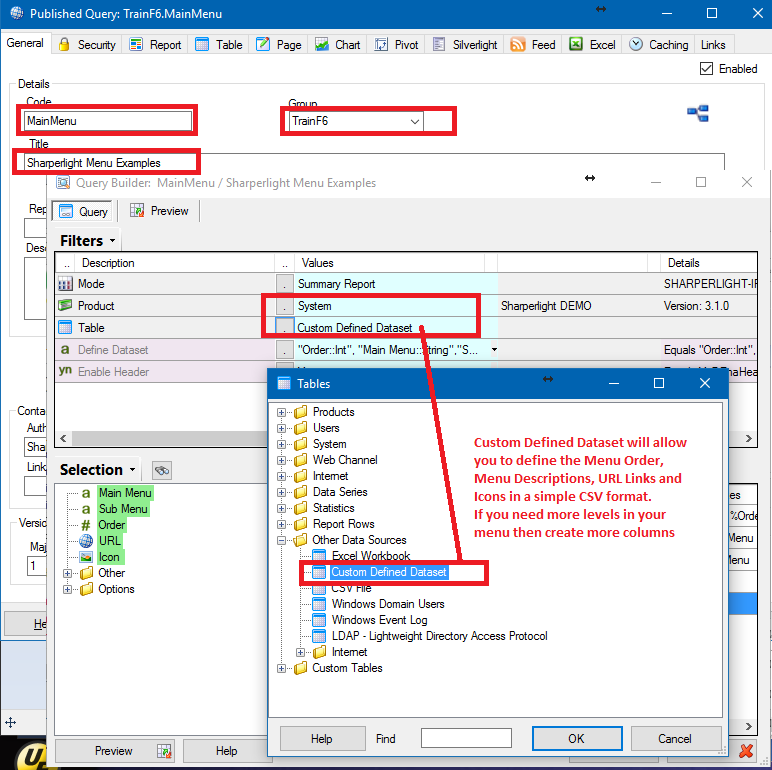This screenshot has height=770, width=772.
Task: Open the Preview tab in Query Builder
Action: click(159, 211)
